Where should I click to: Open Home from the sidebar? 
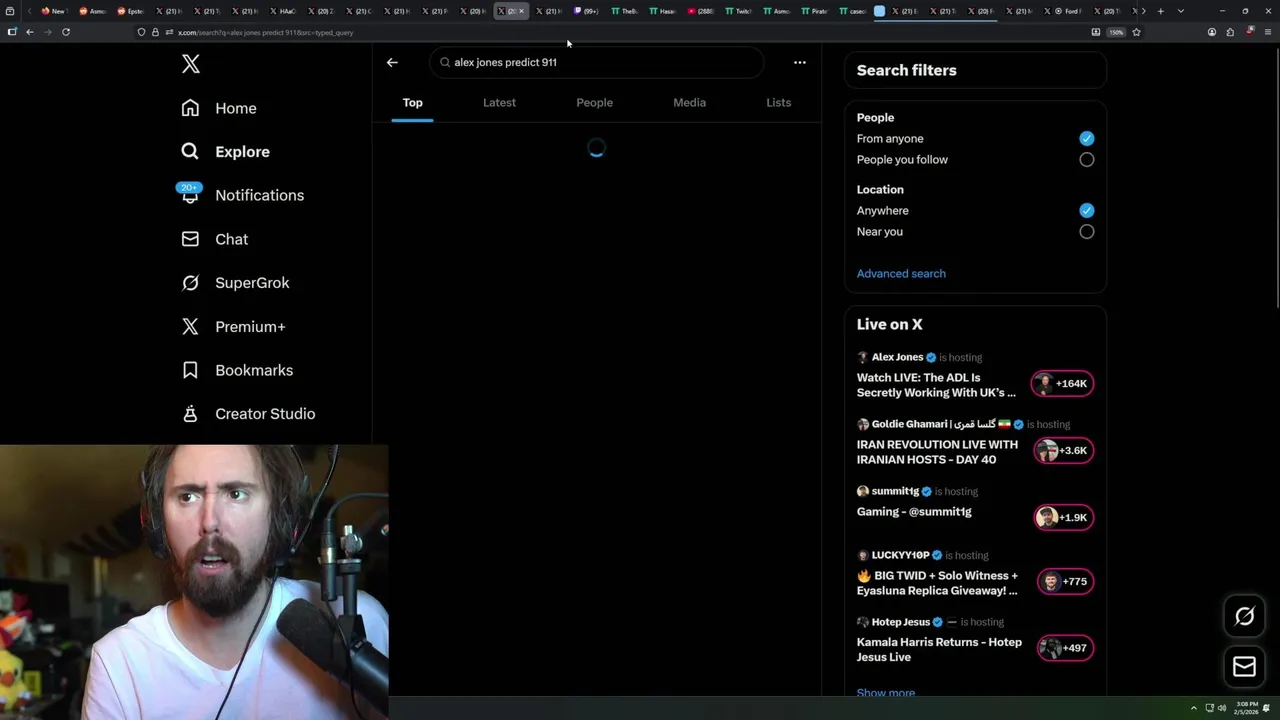coord(219,108)
